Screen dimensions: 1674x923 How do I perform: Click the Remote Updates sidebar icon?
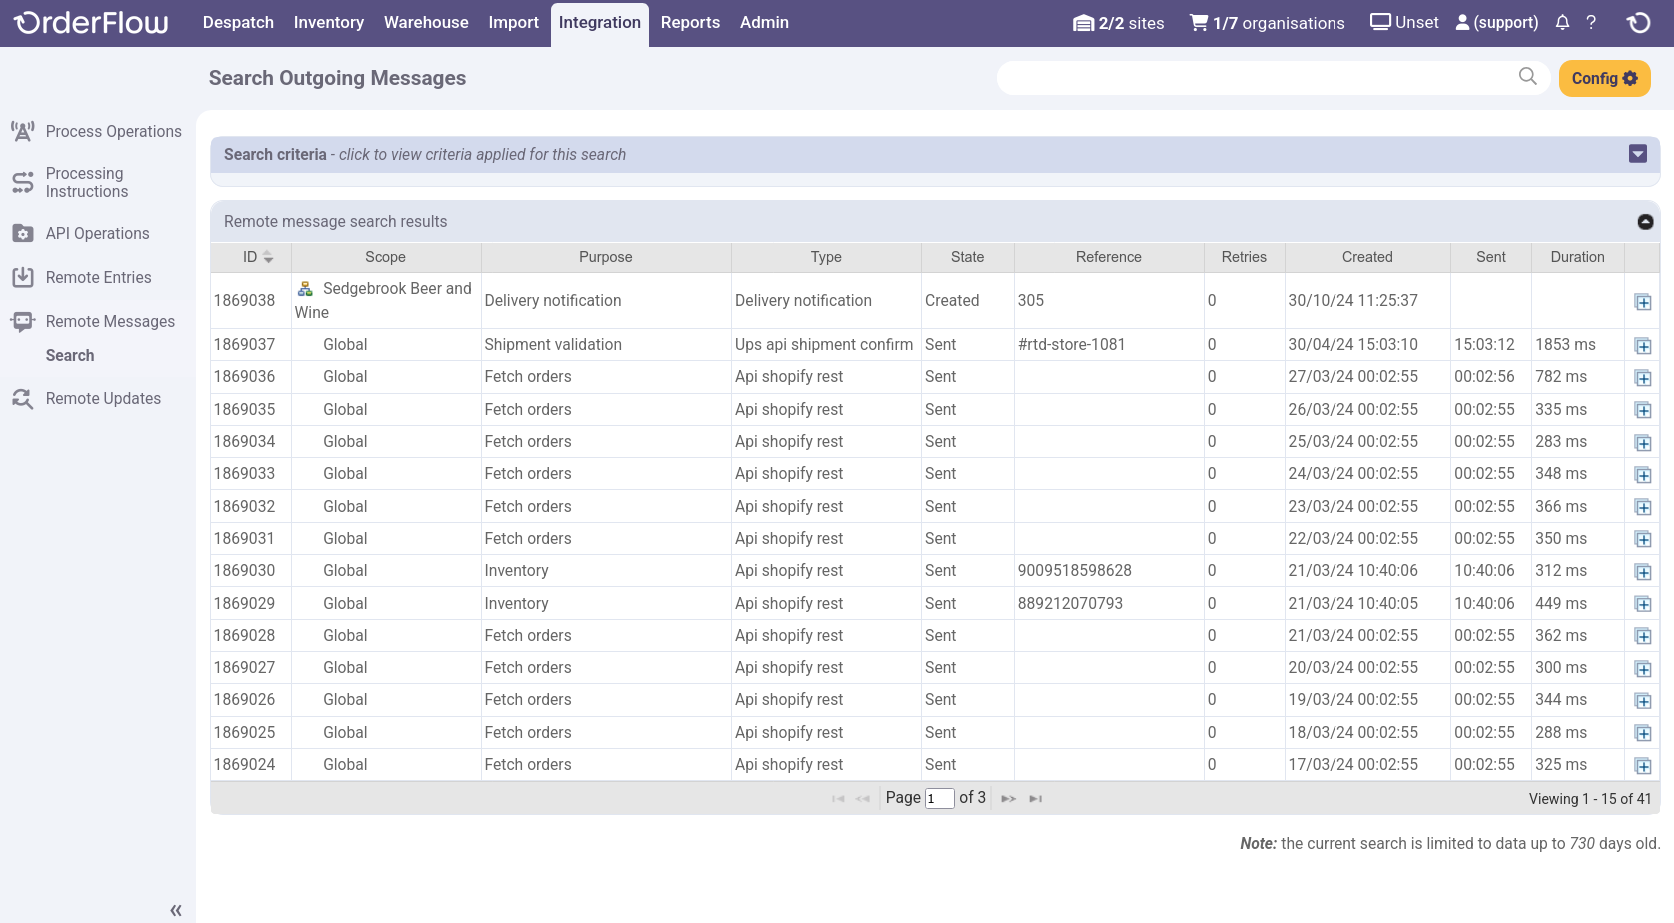[22, 398]
